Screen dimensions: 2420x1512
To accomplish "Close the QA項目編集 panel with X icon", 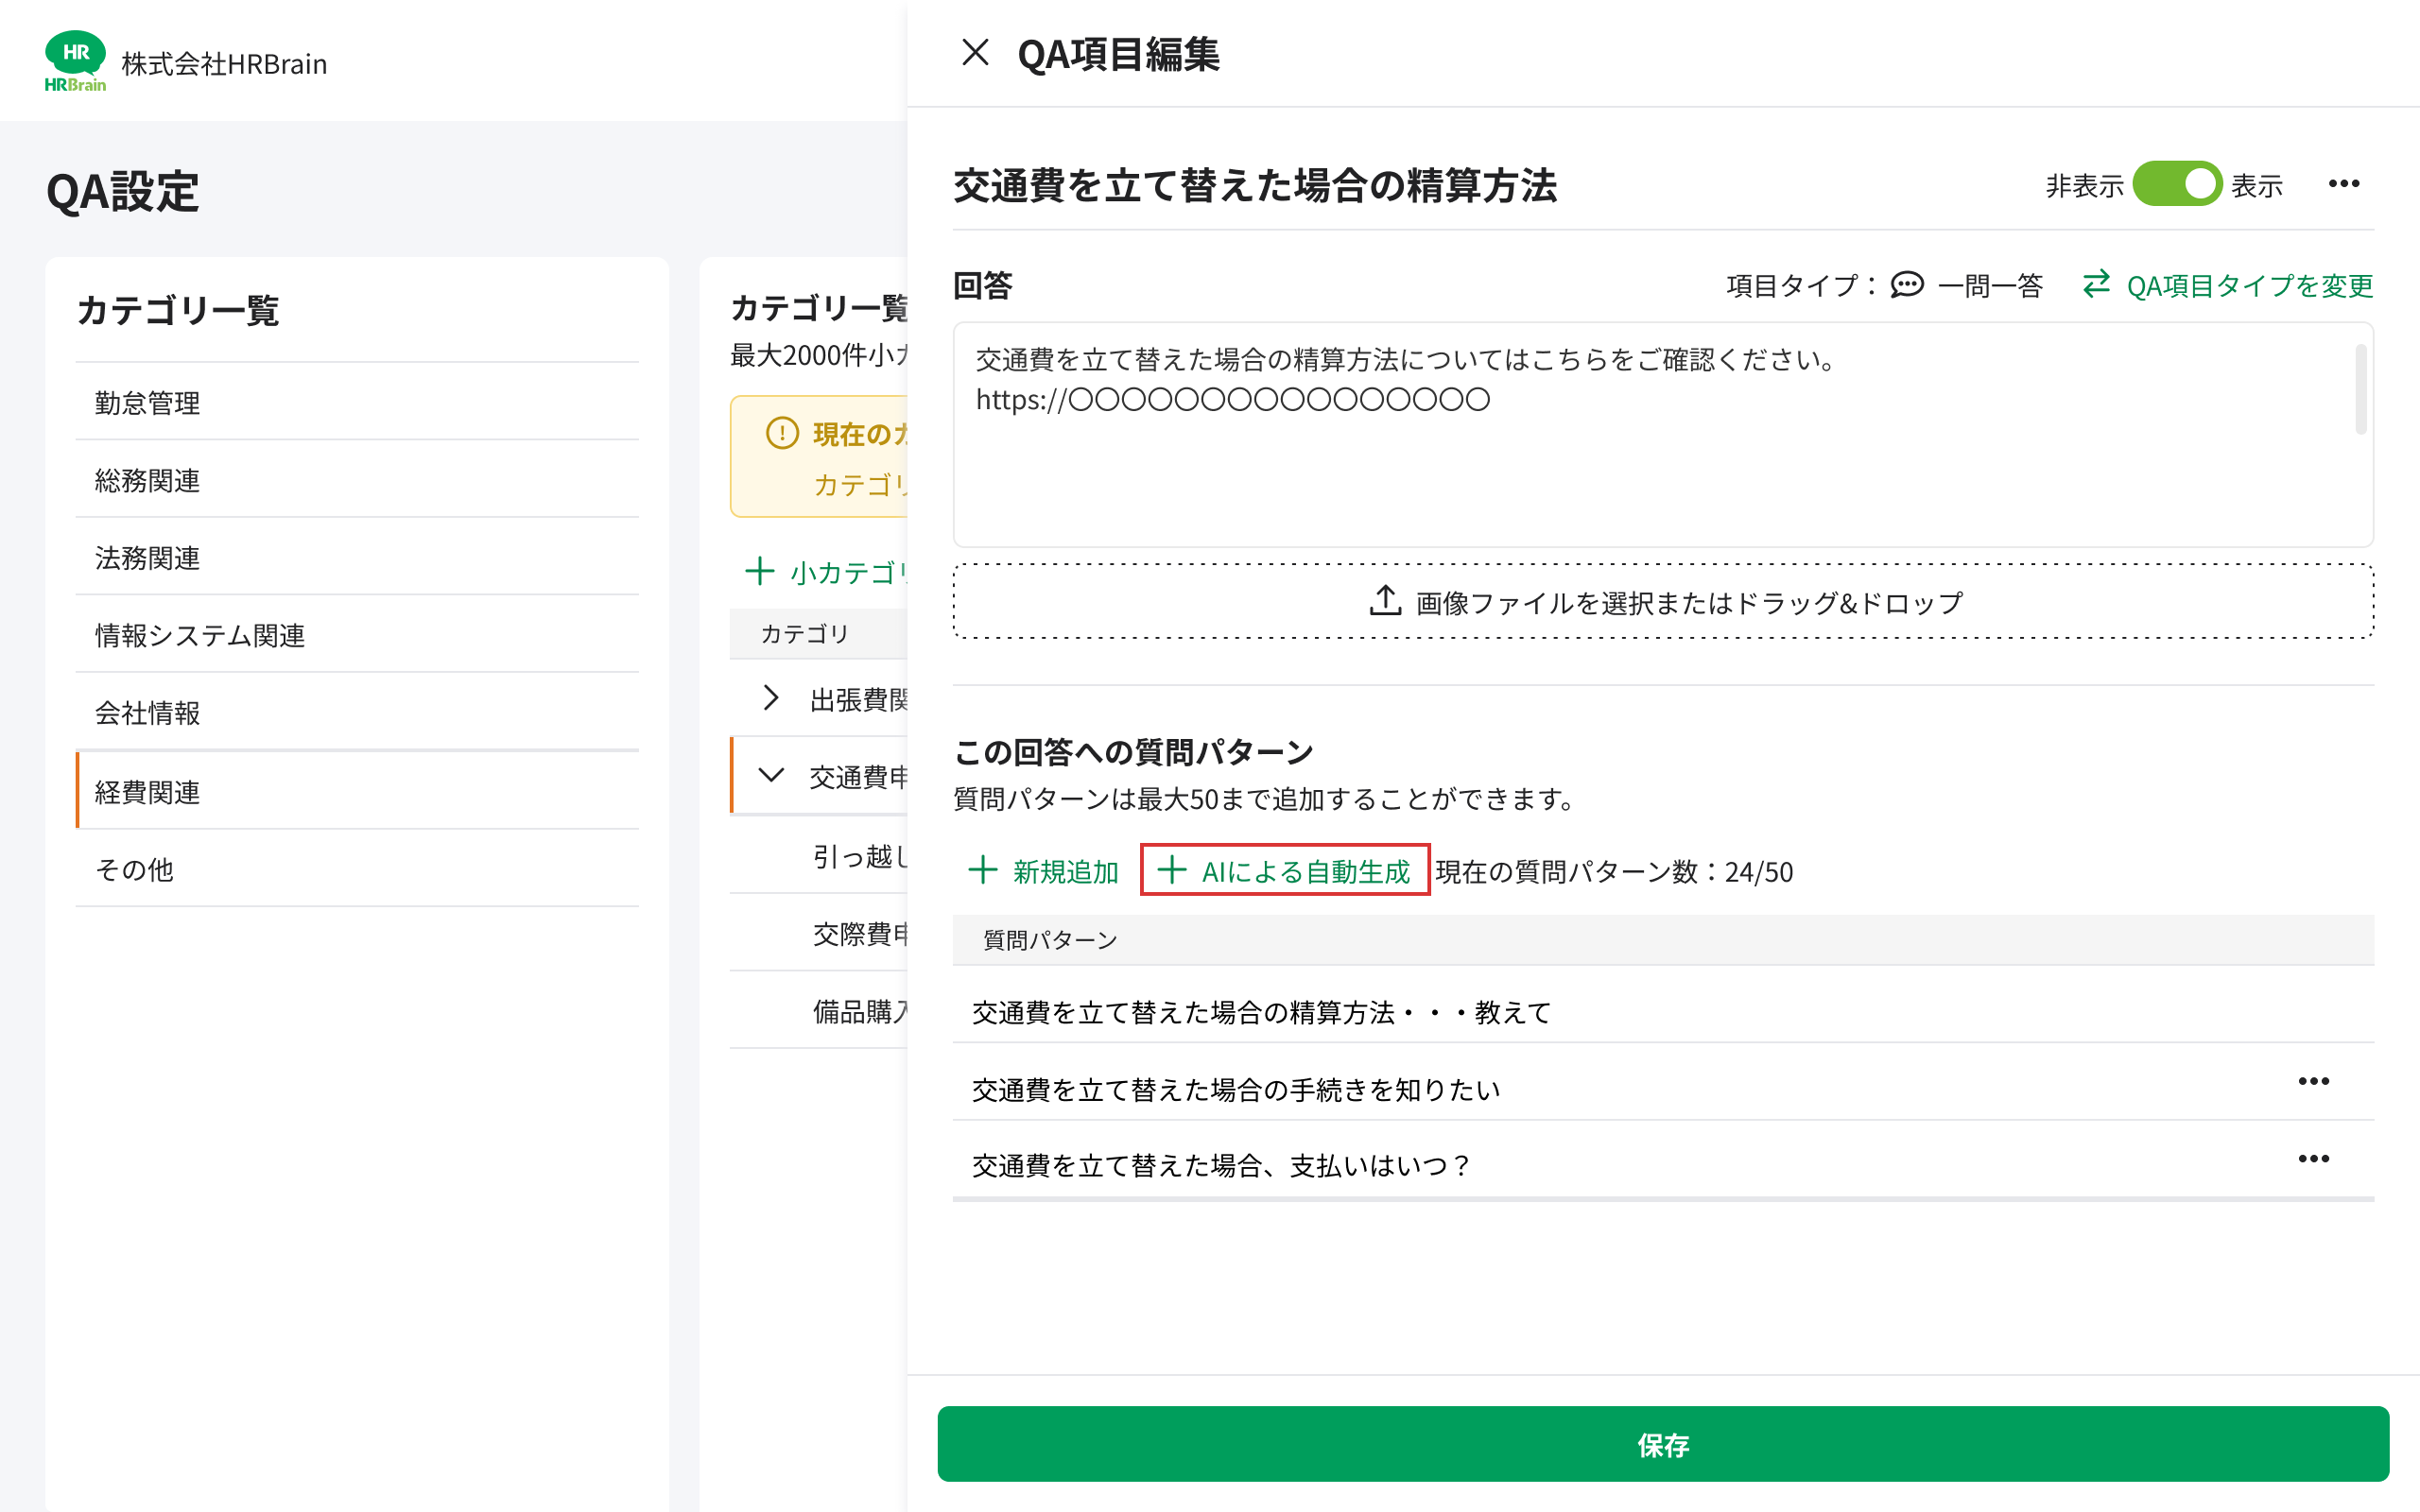I will (x=975, y=53).
